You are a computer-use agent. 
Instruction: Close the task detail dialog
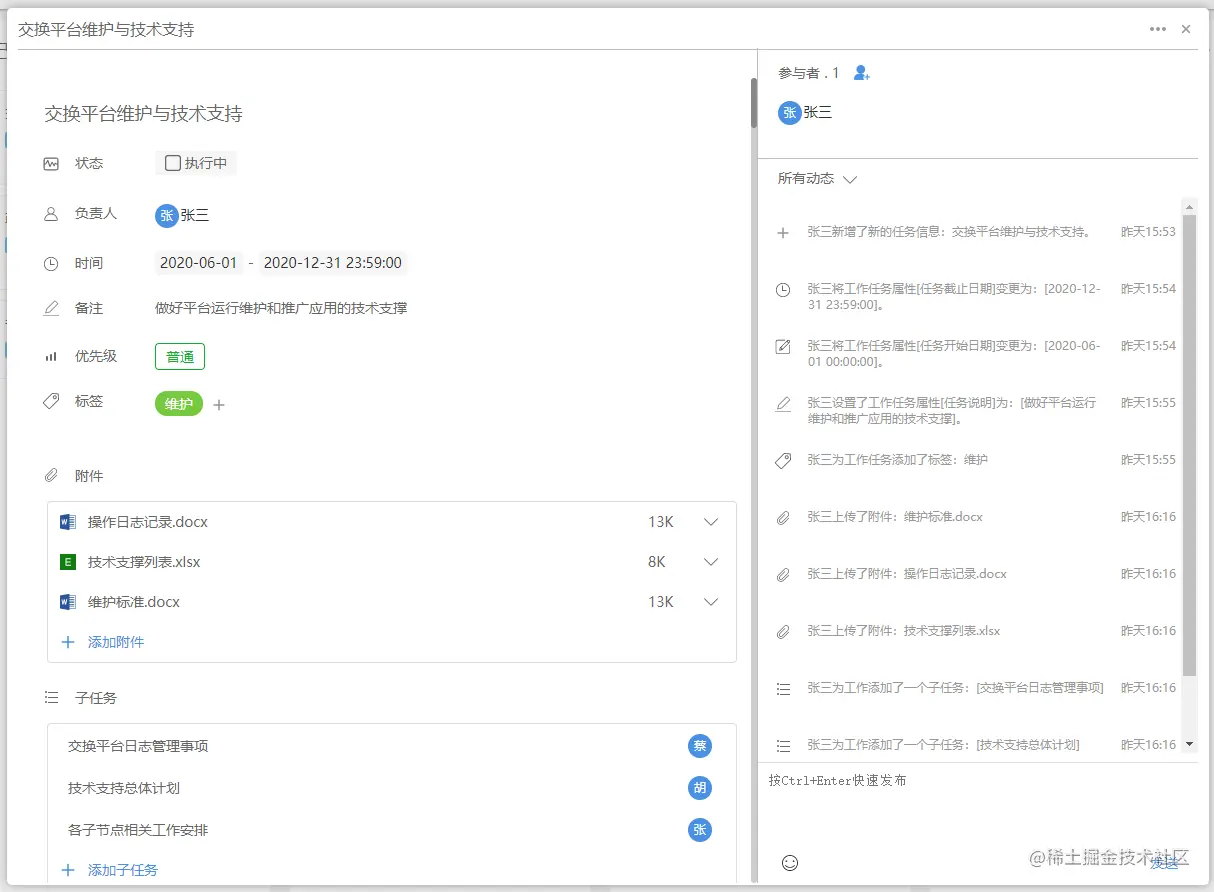[x=1186, y=29]
